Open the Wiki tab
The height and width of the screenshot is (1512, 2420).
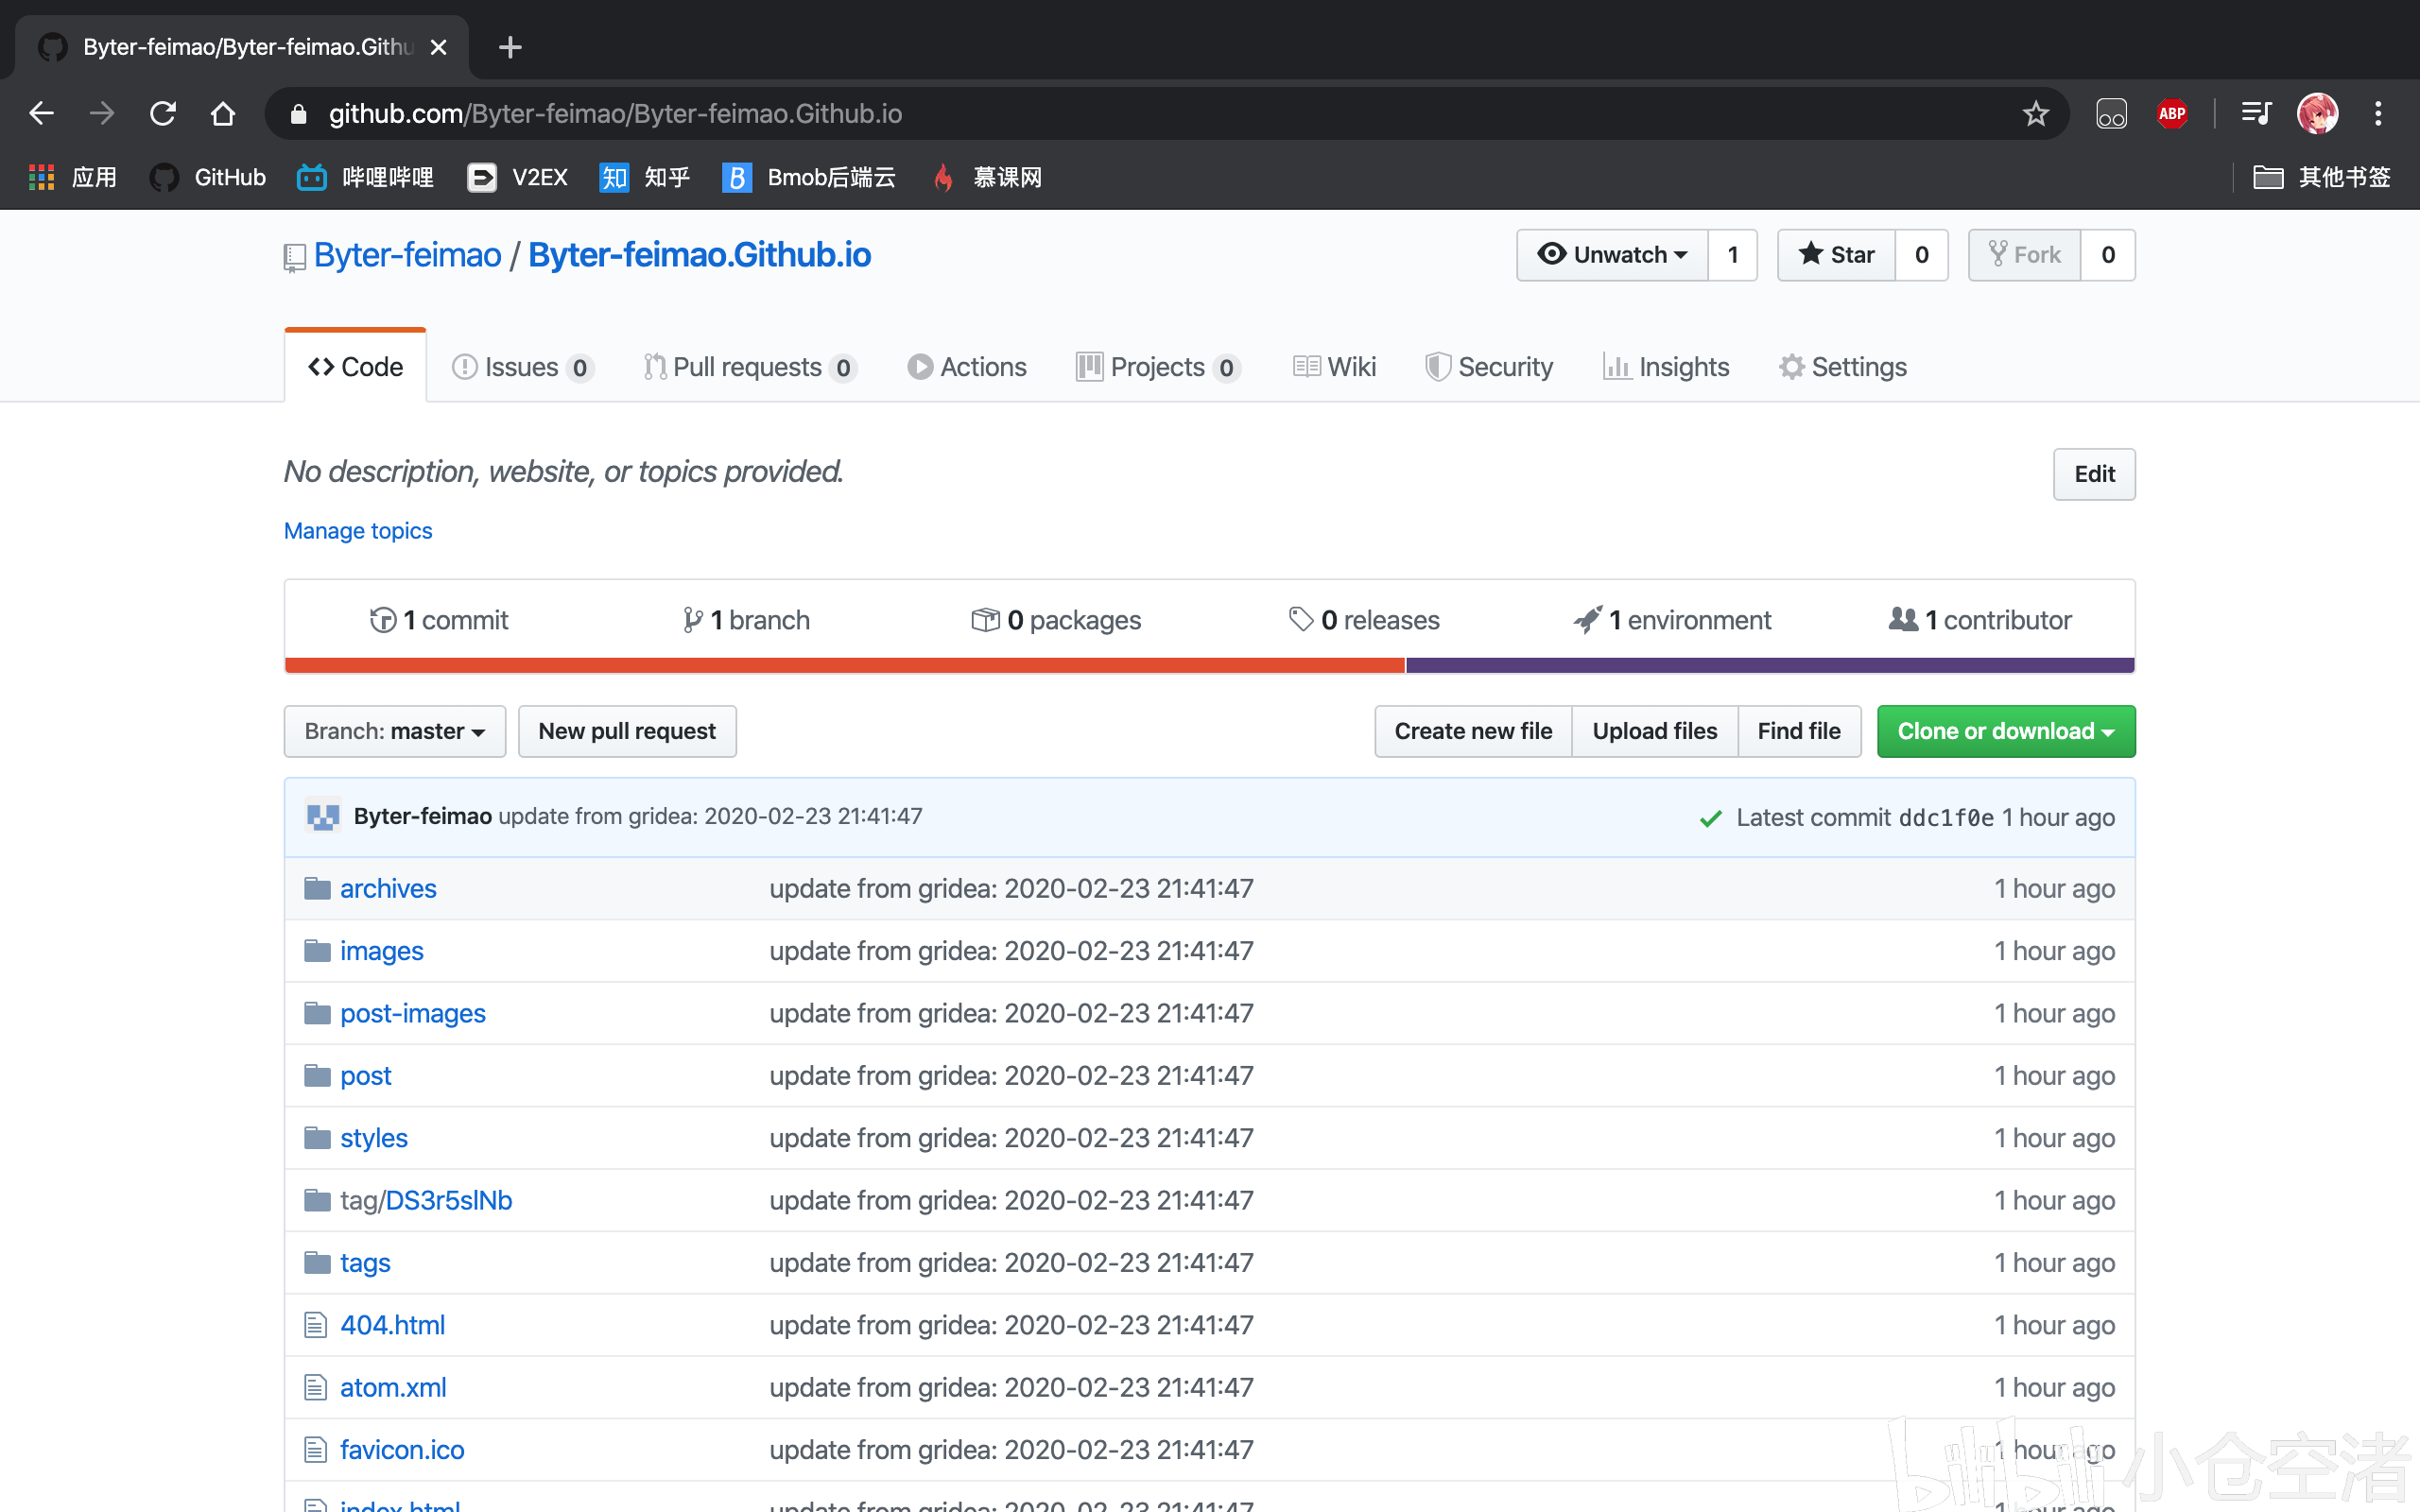pos(1335,367)
